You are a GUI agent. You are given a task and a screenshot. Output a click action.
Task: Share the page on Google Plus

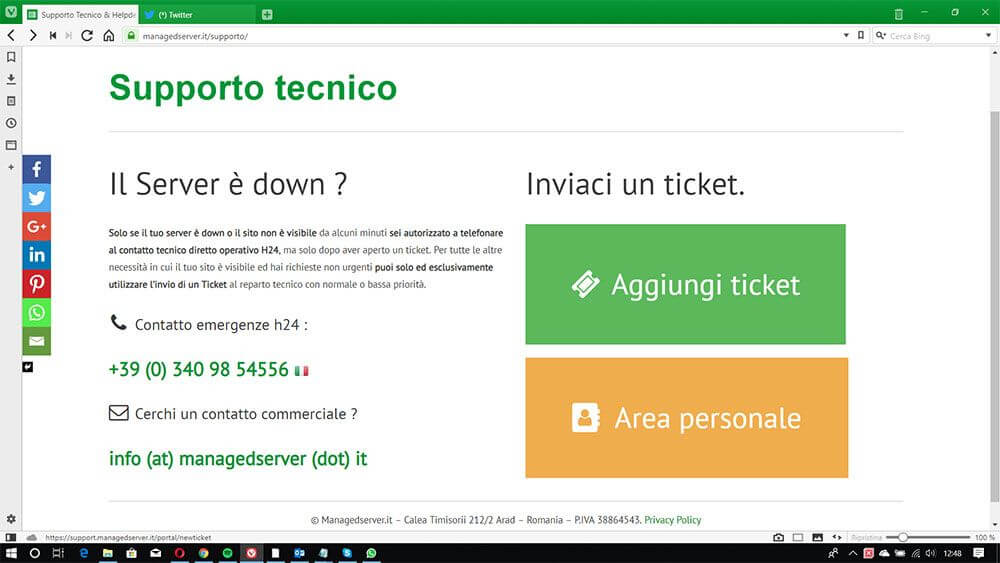coord(36,226)
